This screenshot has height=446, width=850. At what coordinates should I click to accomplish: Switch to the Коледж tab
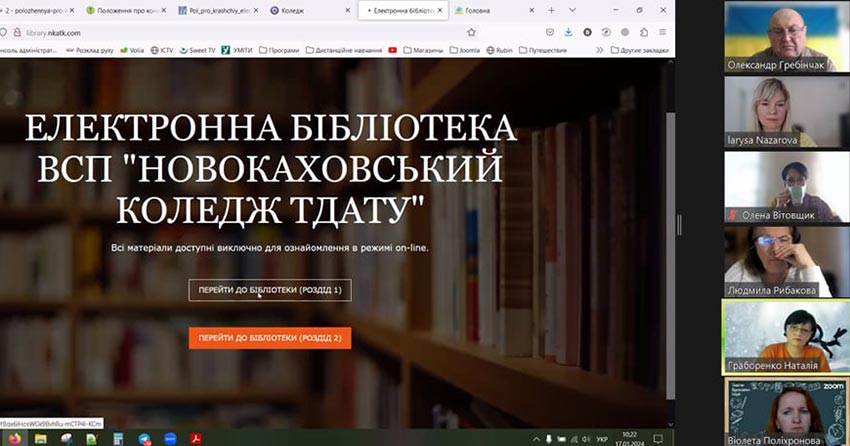[301, 10]
